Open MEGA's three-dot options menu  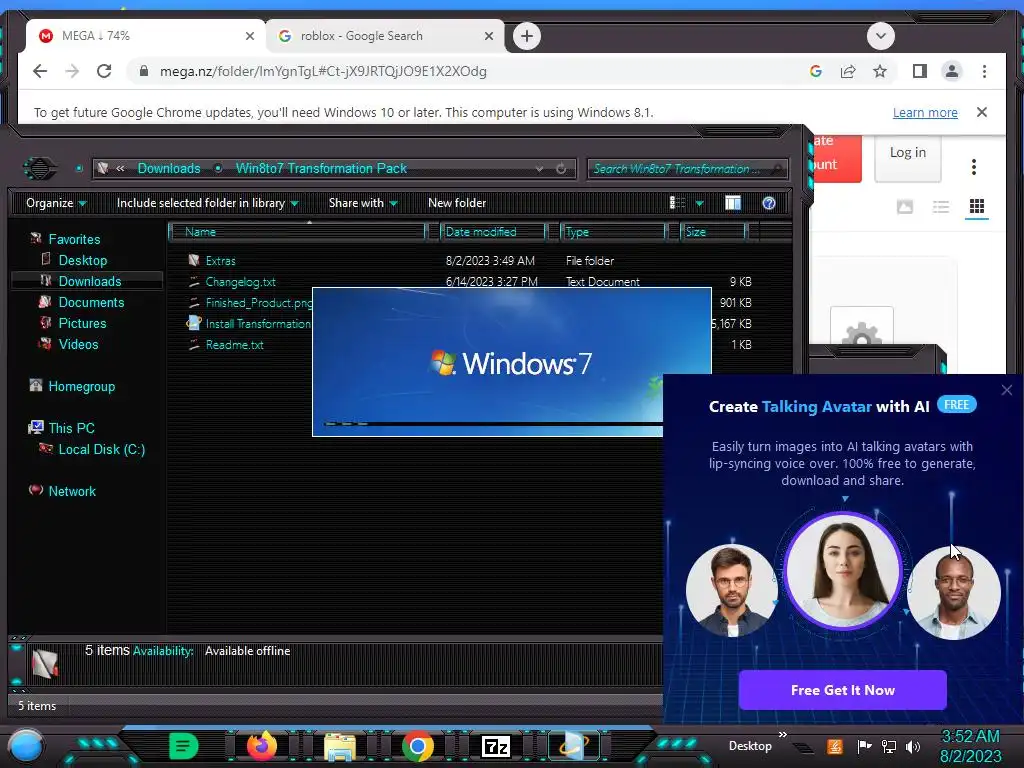tap(974, 167)
